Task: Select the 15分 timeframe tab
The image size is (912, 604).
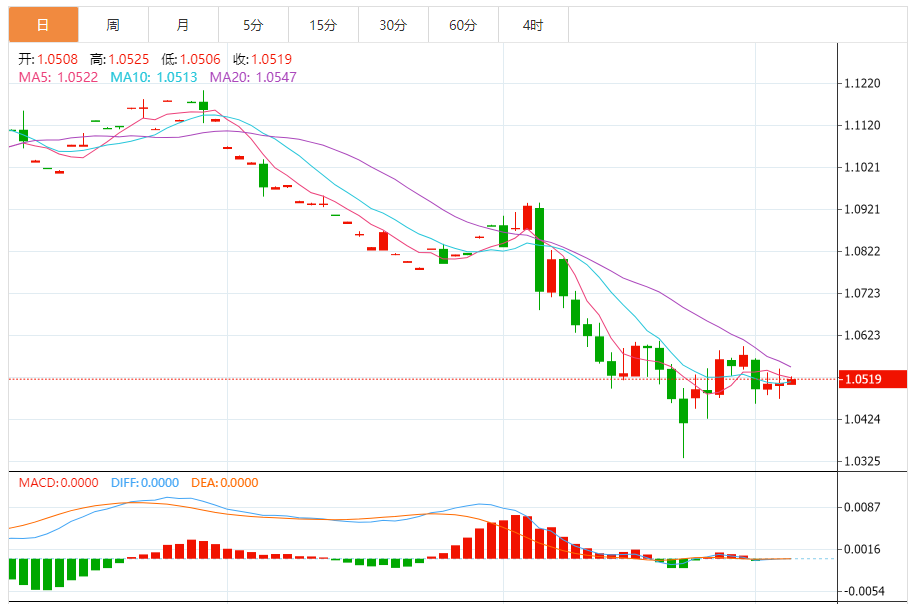Action: 323,25
